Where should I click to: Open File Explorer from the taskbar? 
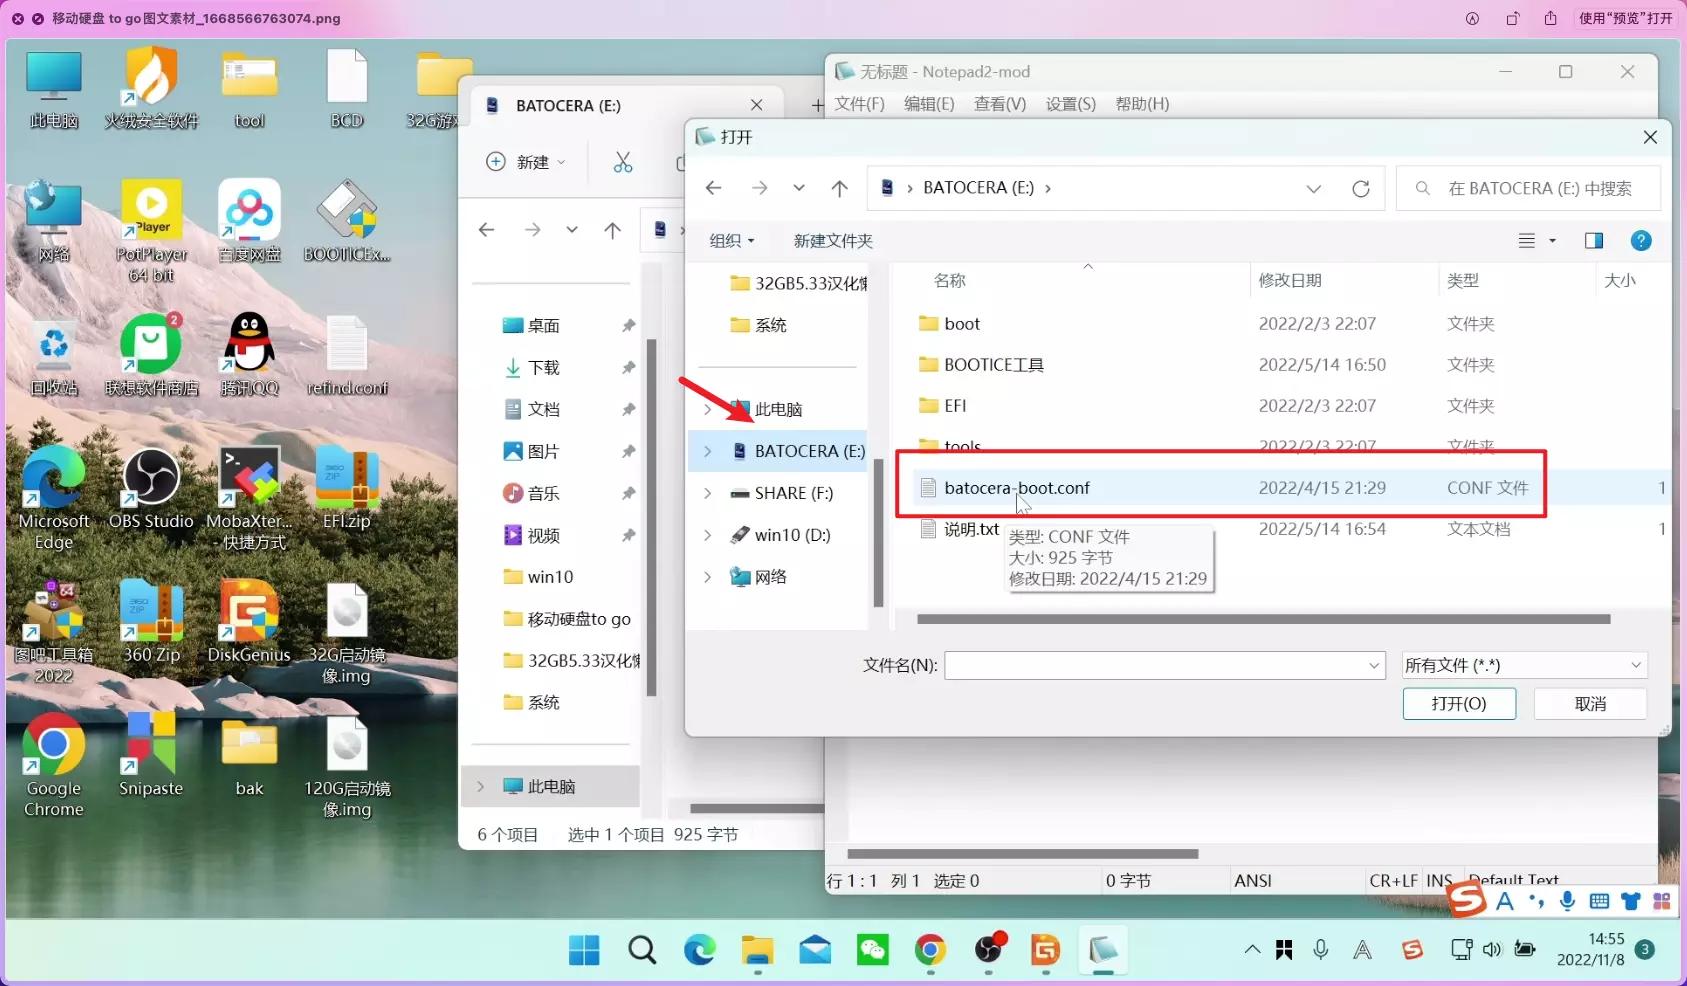pyautogui.click(x=757, y=950)
